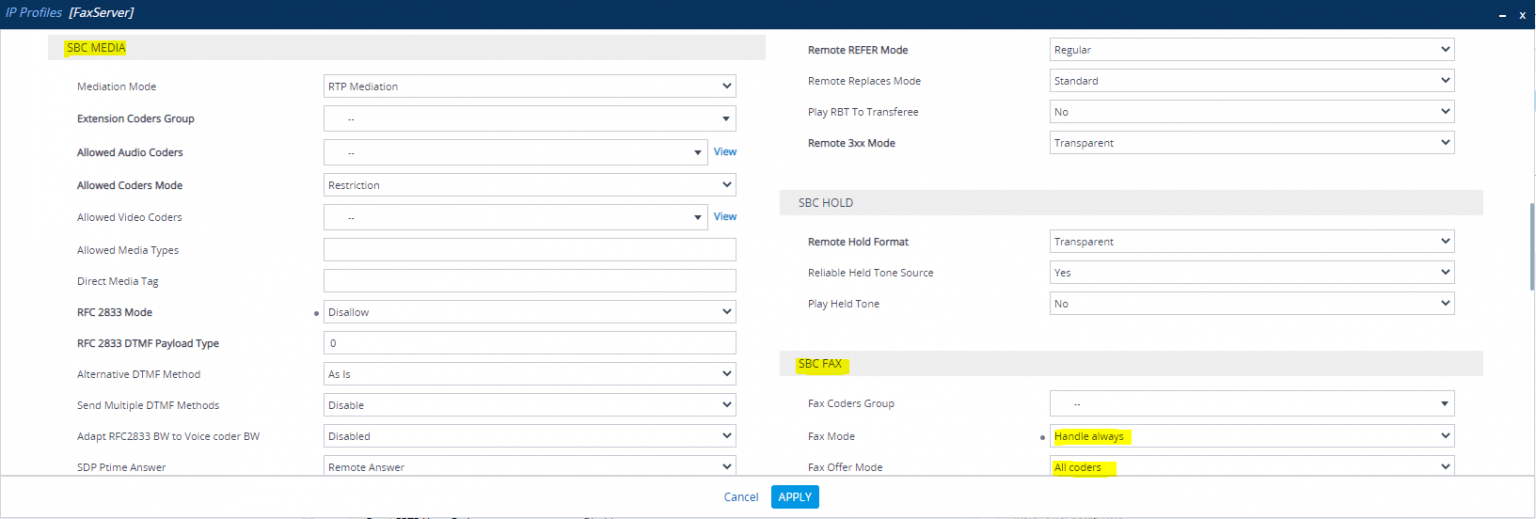Open the Remote REFER Mode dropdown
1536x519 pixels.
click(x=1251, y=50)
